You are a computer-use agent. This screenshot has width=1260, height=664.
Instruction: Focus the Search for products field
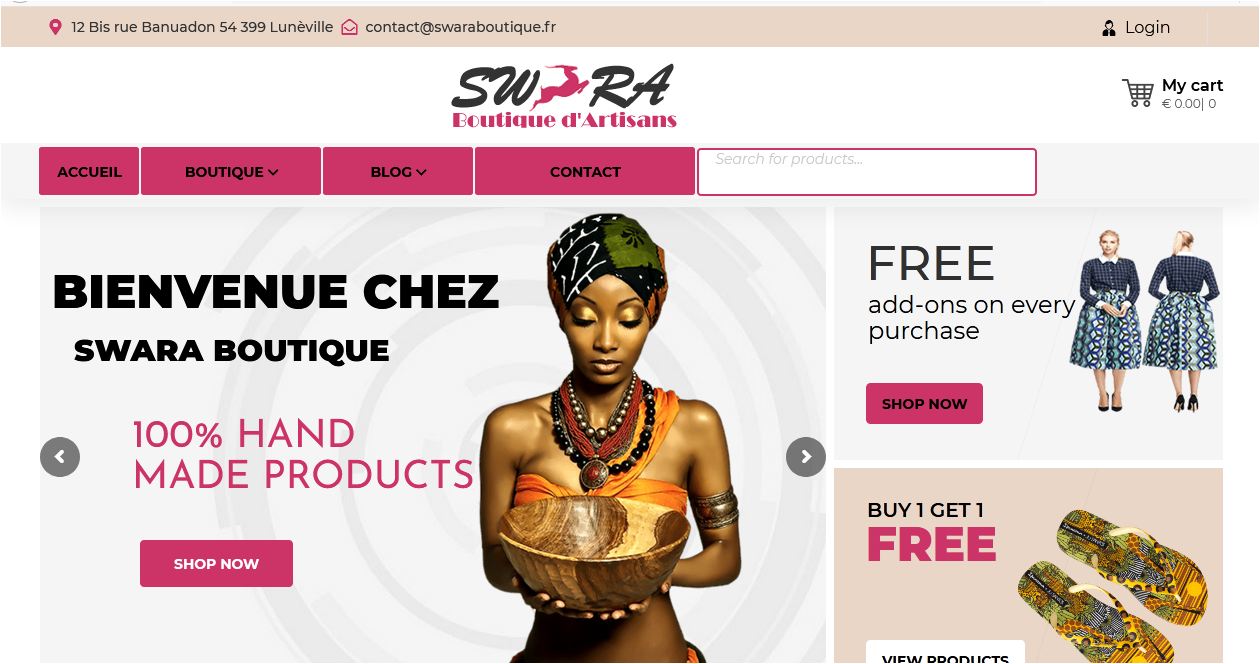click(867, 171)
